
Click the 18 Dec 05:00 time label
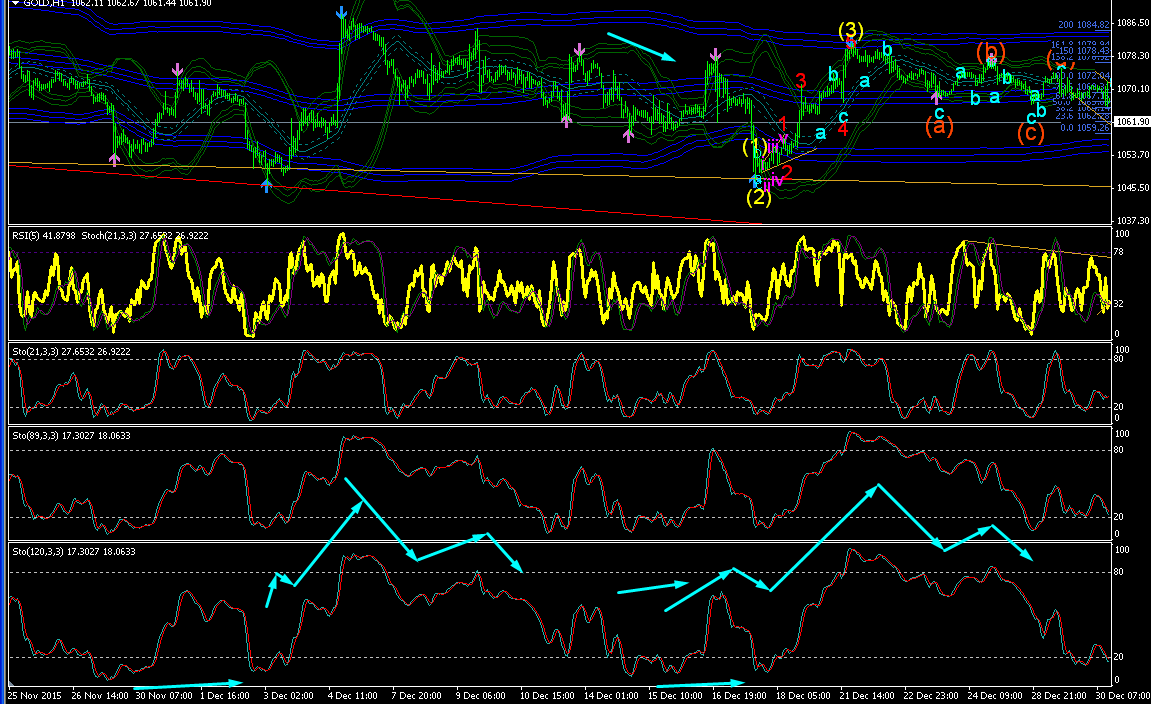(804, 695)
